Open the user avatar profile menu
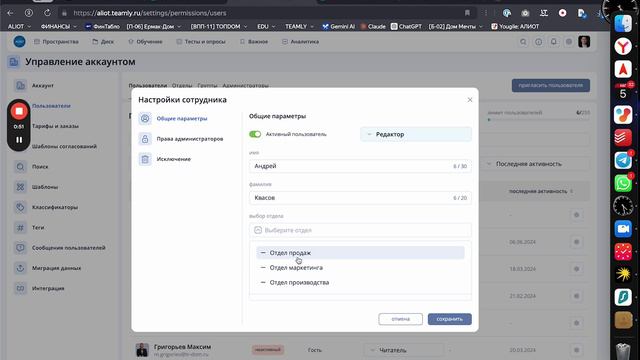 (x=584, y=42)
